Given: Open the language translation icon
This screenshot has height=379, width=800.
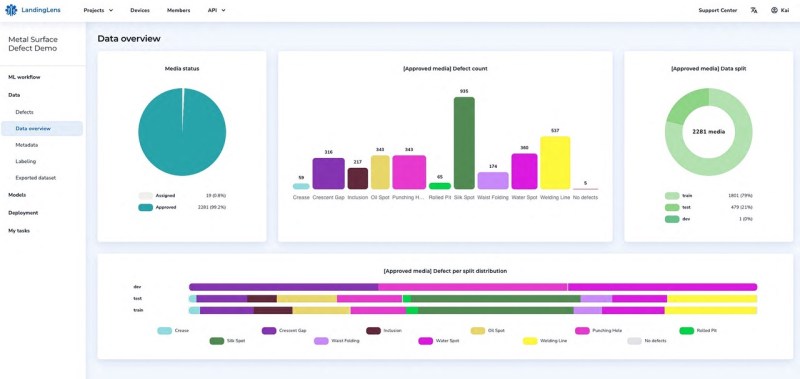Looking at the screenshot, I should [754, 10].
